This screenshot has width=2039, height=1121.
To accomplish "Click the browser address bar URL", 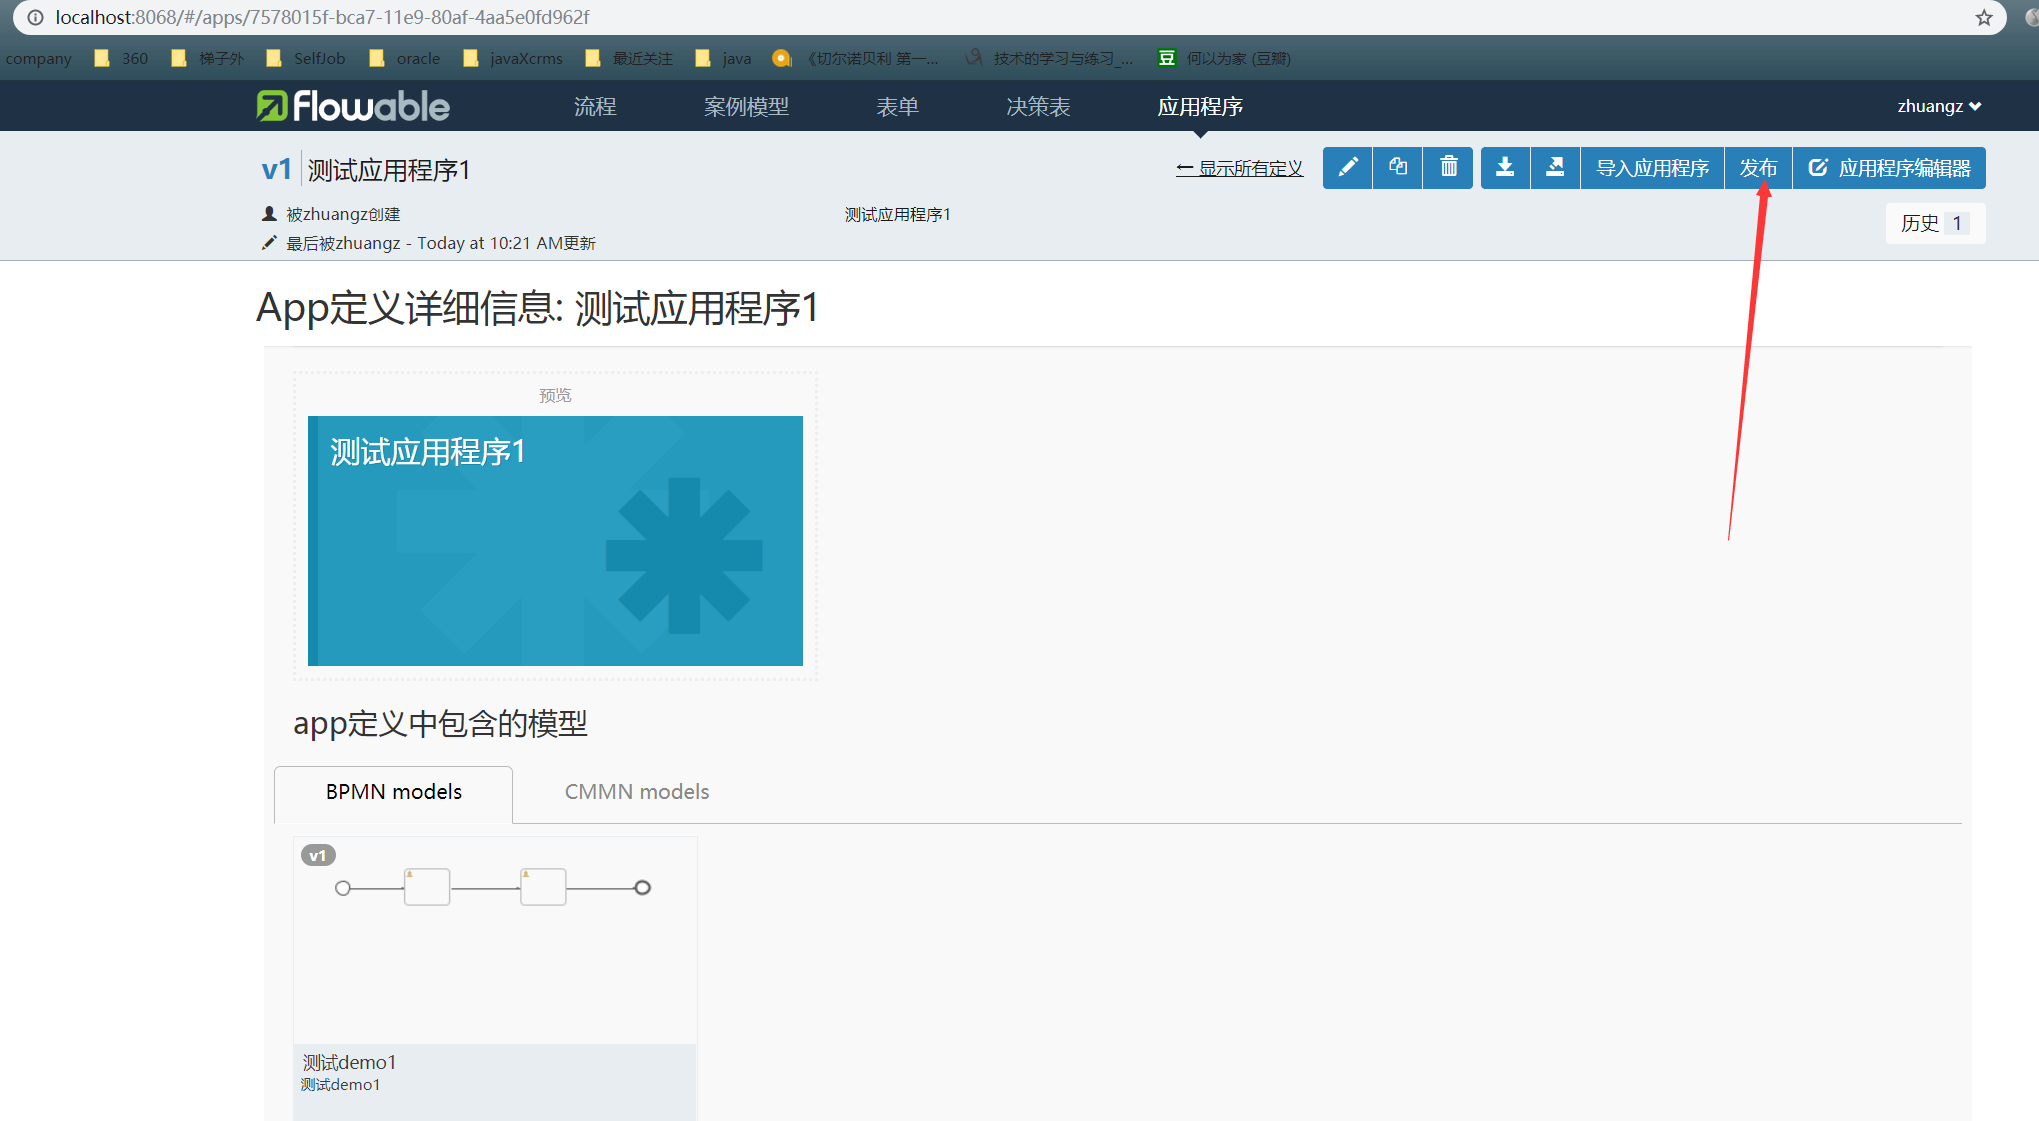I will click(x=322, y=17).
